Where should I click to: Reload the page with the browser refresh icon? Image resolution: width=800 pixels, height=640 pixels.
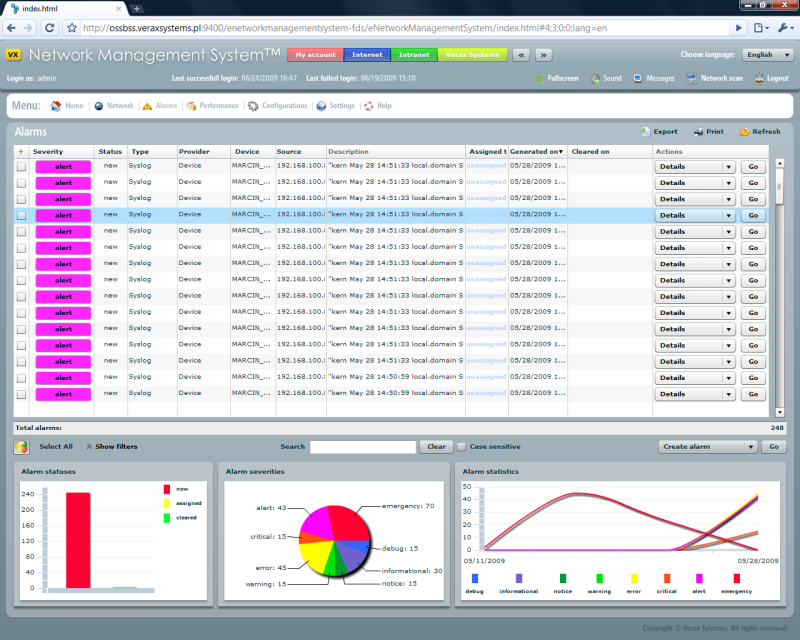49,28
